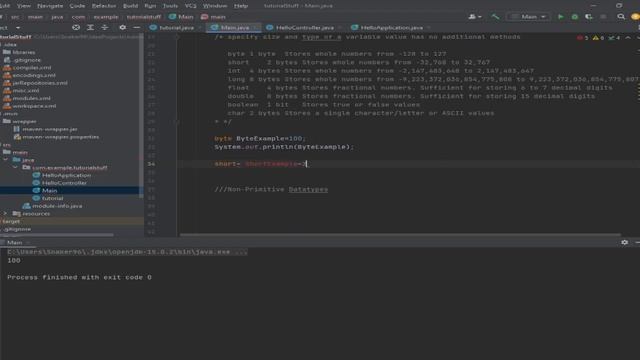This screenshot has height=360, width=640.
Task: Open the Tools menu
Action: point(170,6)
